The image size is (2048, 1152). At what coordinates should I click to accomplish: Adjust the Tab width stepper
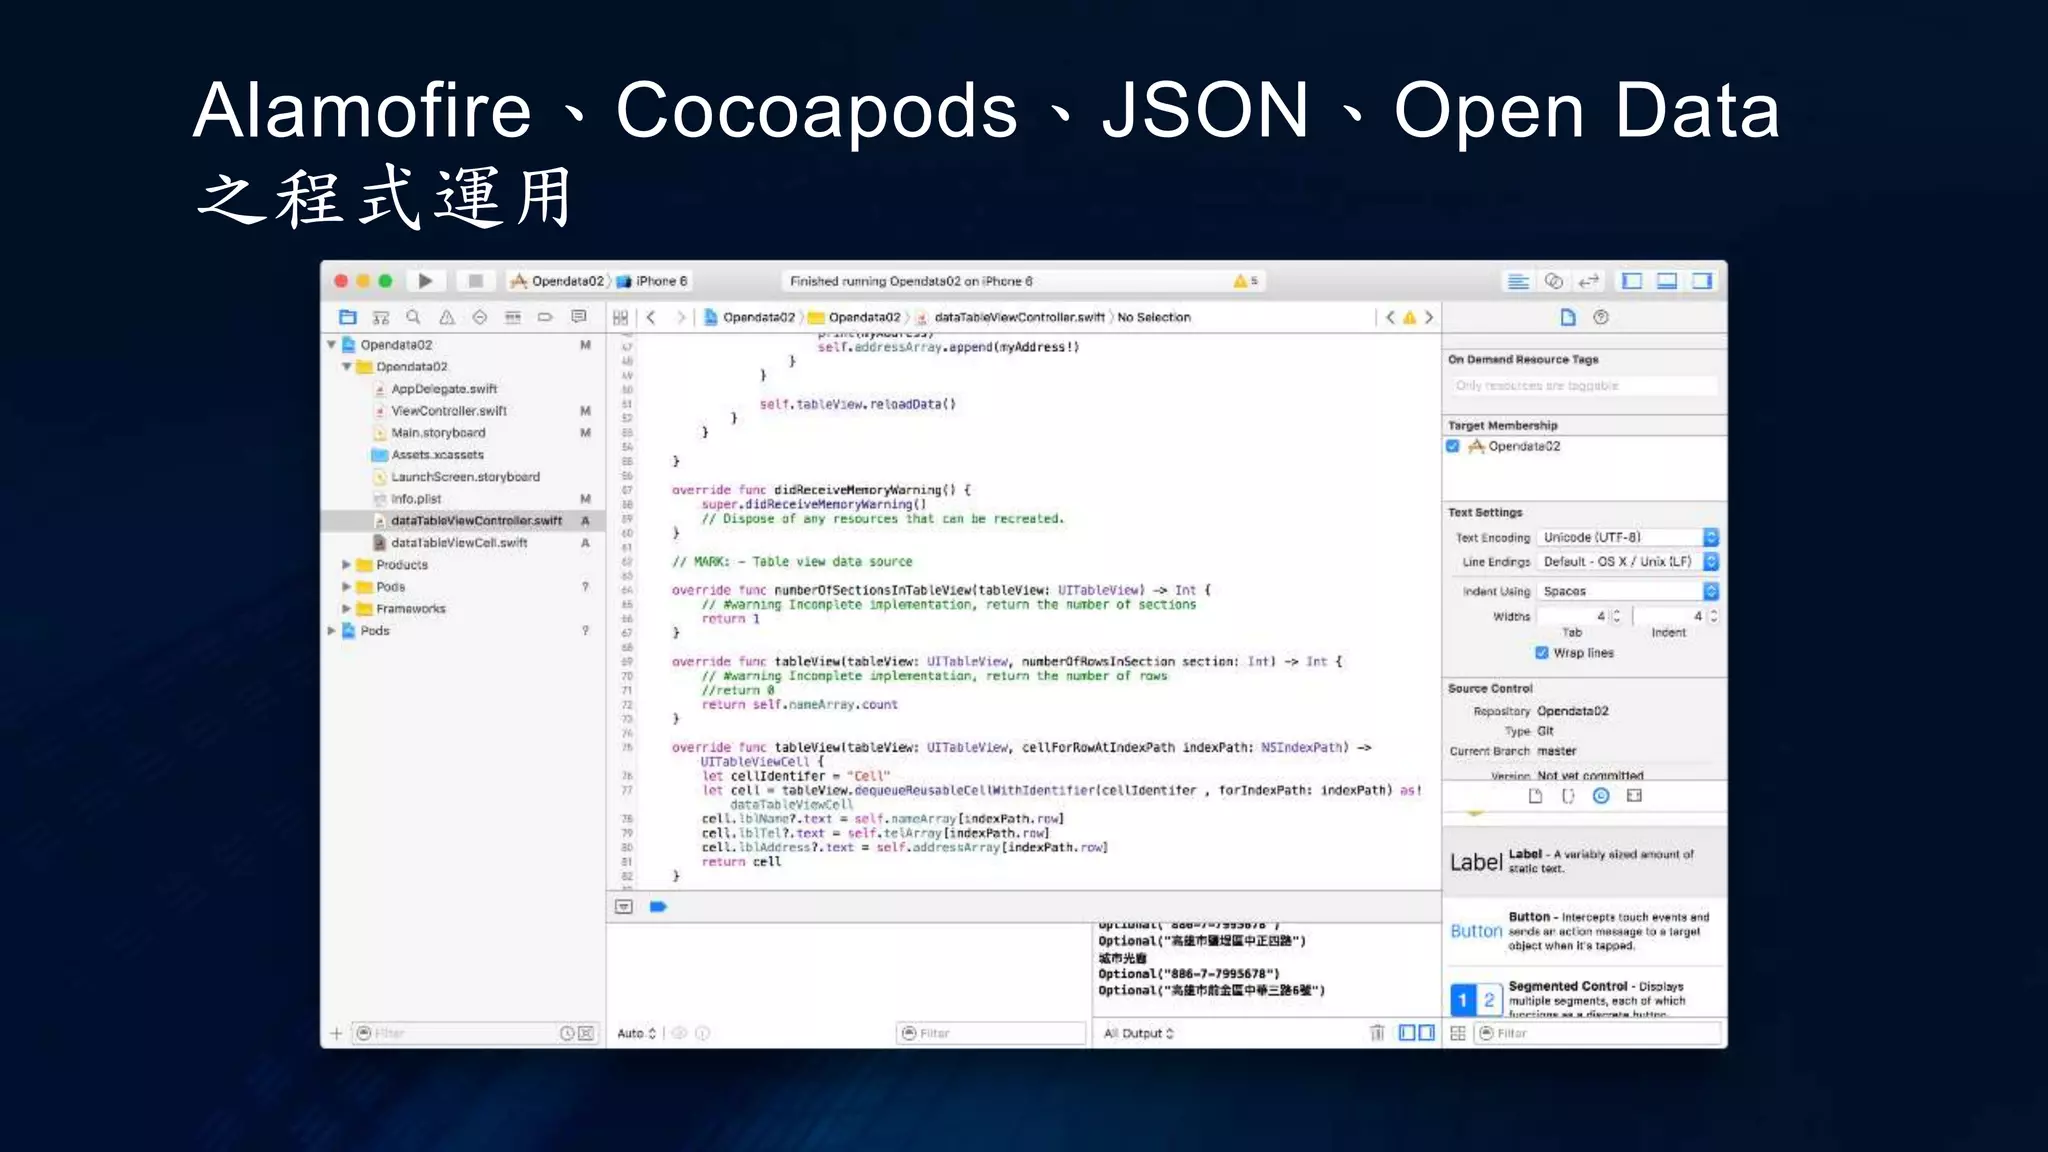[x=1617, y=616]
